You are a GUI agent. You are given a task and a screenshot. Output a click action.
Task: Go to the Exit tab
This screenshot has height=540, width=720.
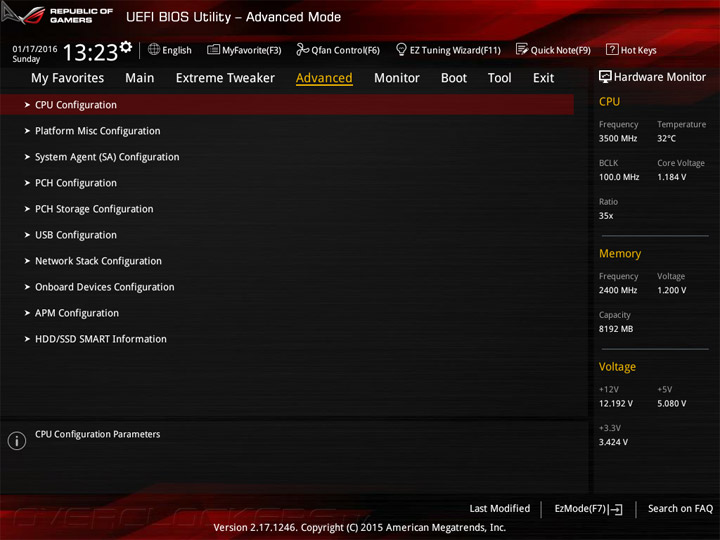click(x=544, y=78)
